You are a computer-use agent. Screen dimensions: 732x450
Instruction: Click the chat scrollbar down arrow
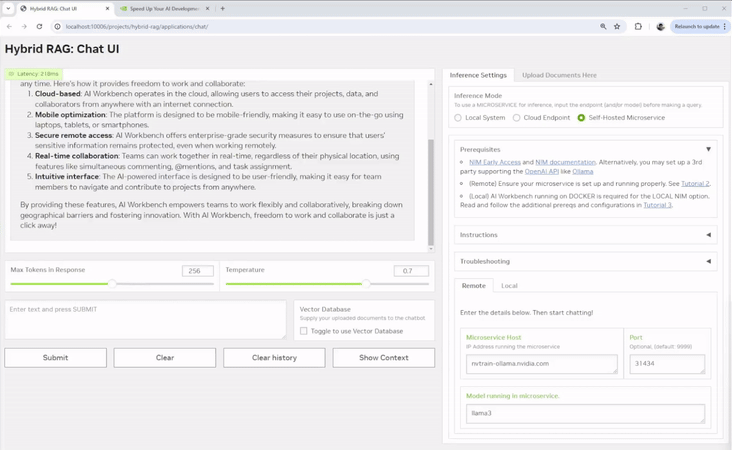pyautogui.click(x=430, y=249)
